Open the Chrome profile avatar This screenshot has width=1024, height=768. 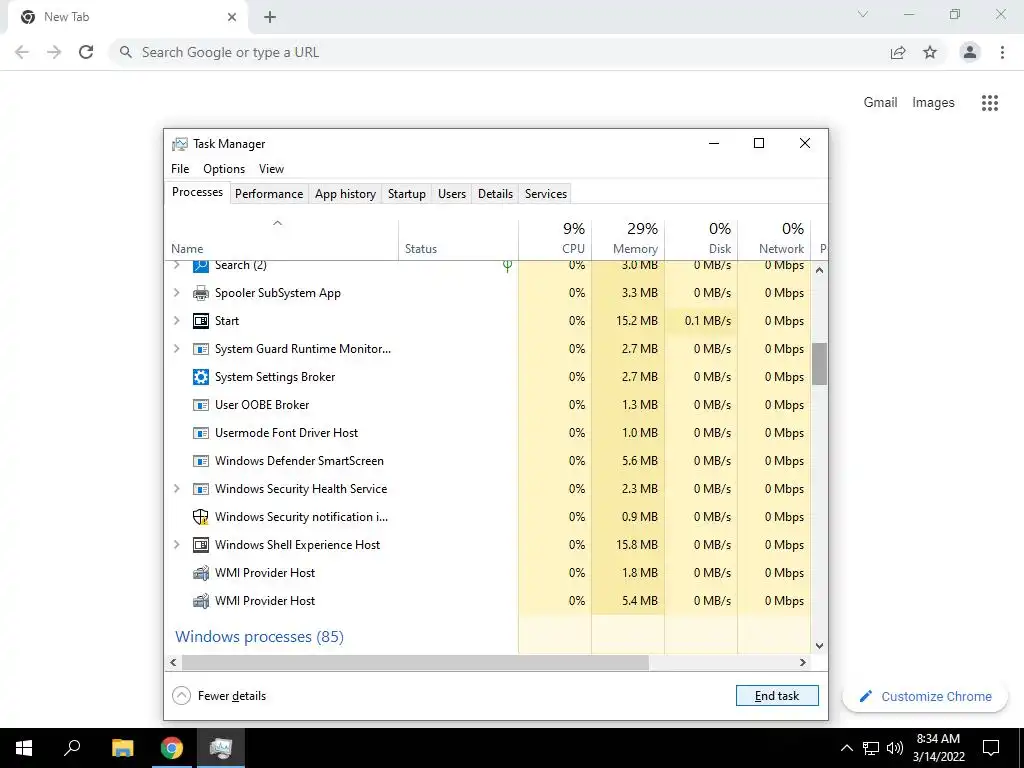tap(970, 52)
